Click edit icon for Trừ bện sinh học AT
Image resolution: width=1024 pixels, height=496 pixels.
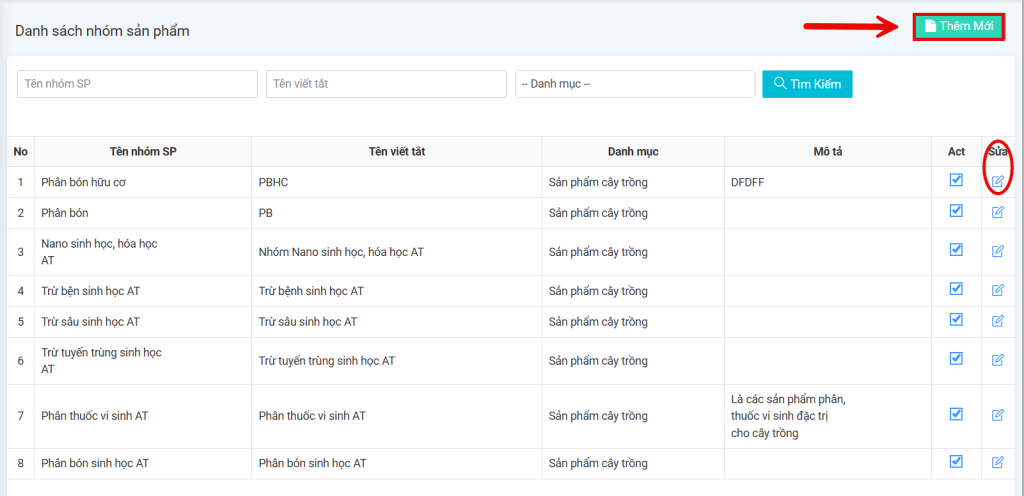point(997,290)
